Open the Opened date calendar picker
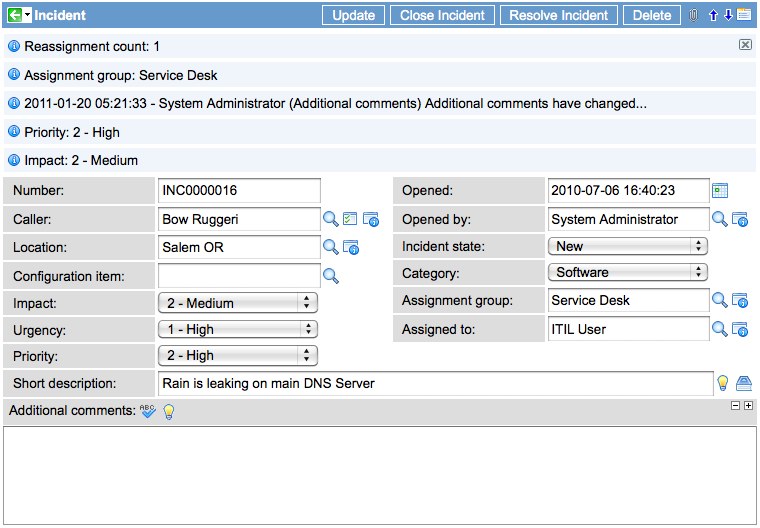The height and width of the screenshot is (528, 760). [x=719, y=190]
